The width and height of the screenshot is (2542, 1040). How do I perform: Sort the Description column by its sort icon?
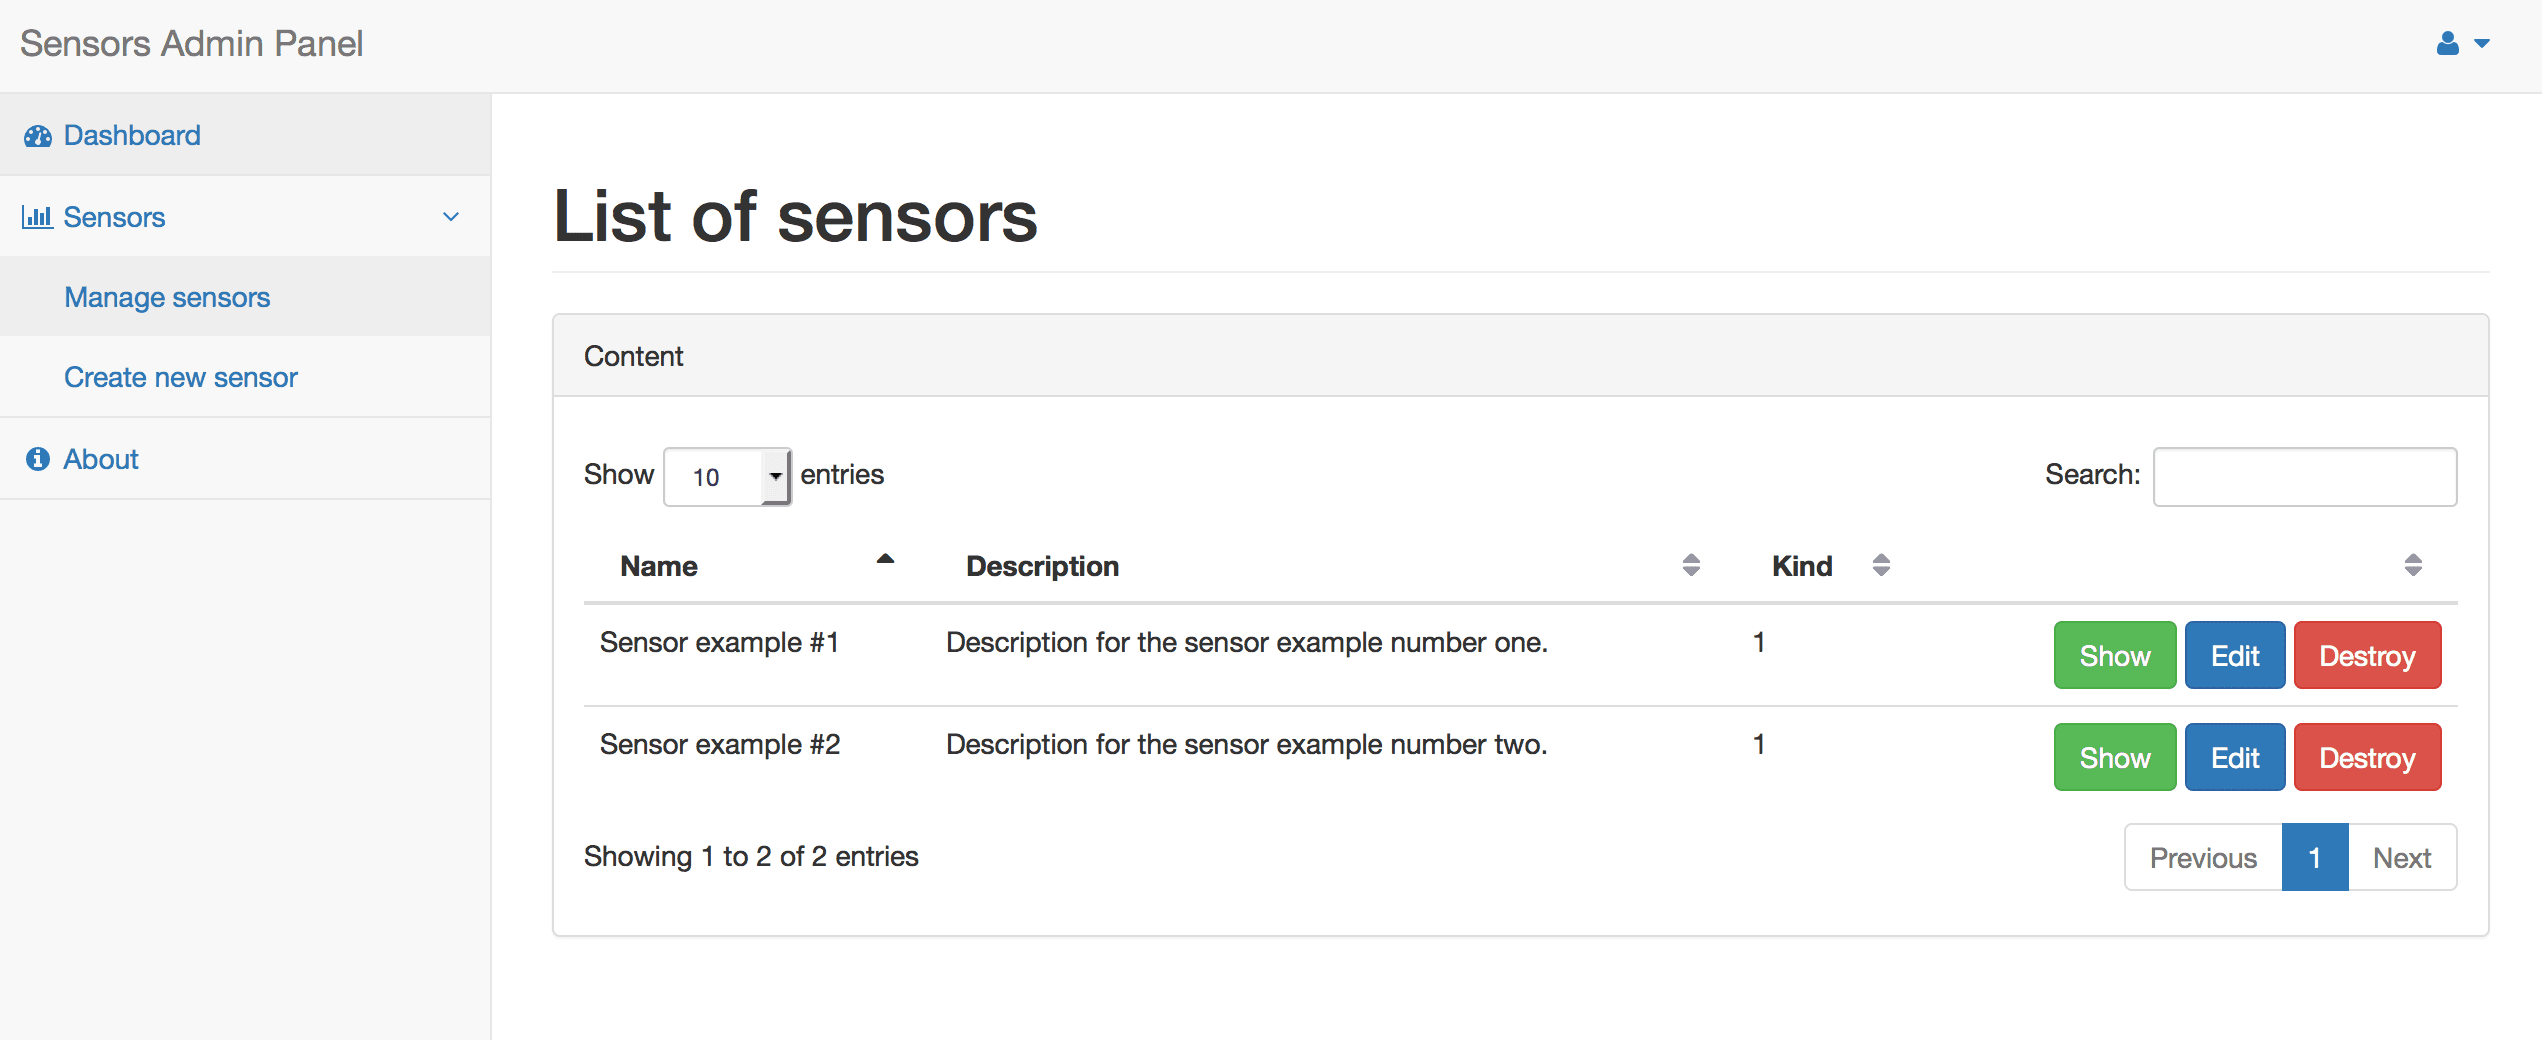coord(1690,565)
